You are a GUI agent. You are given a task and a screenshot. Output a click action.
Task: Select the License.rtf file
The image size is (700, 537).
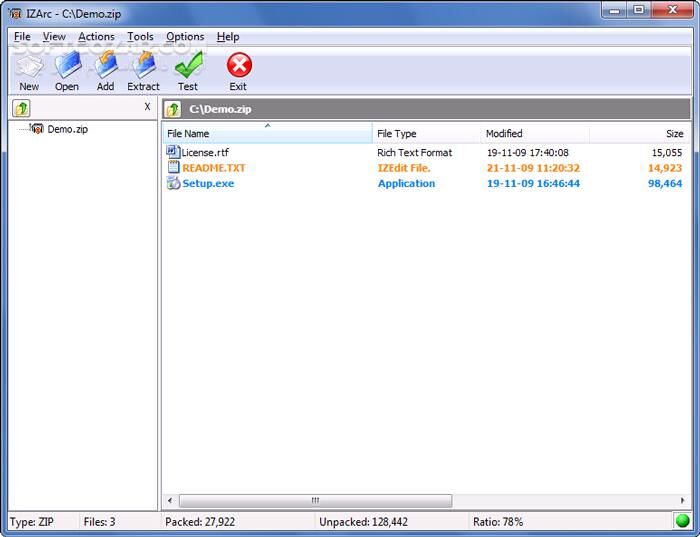[x=204, y=153]
